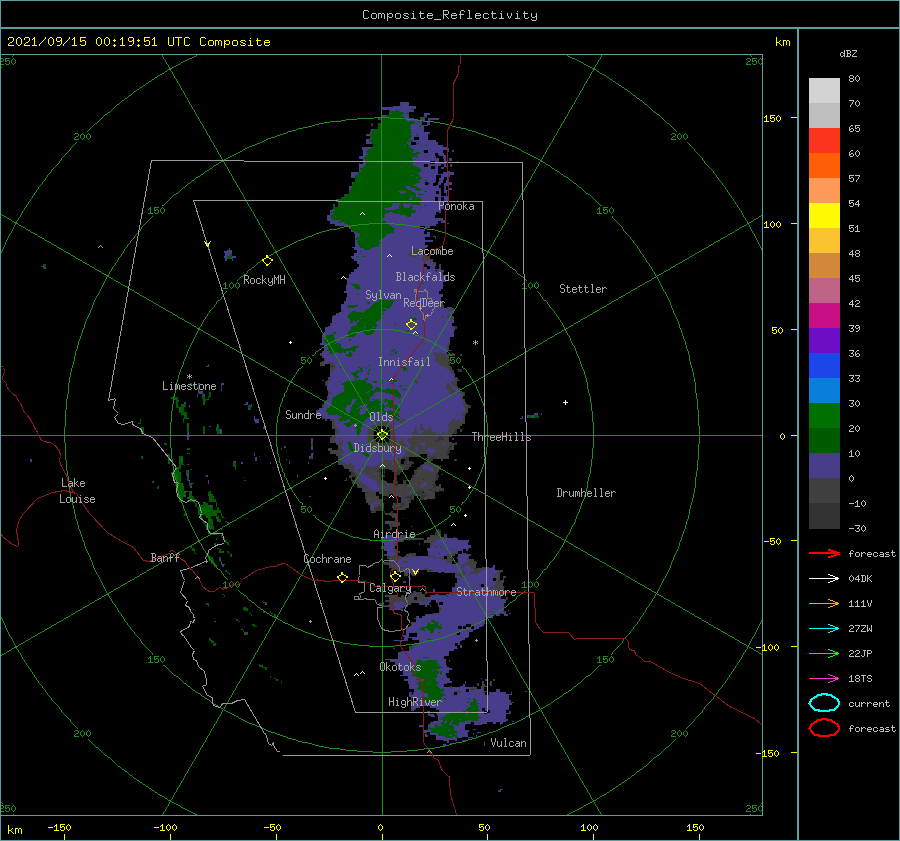The height and width of the screenshot is (841, 900).
Task: Click the RedDeer city label
Action: pyautogui.click(x=424, y=303)
